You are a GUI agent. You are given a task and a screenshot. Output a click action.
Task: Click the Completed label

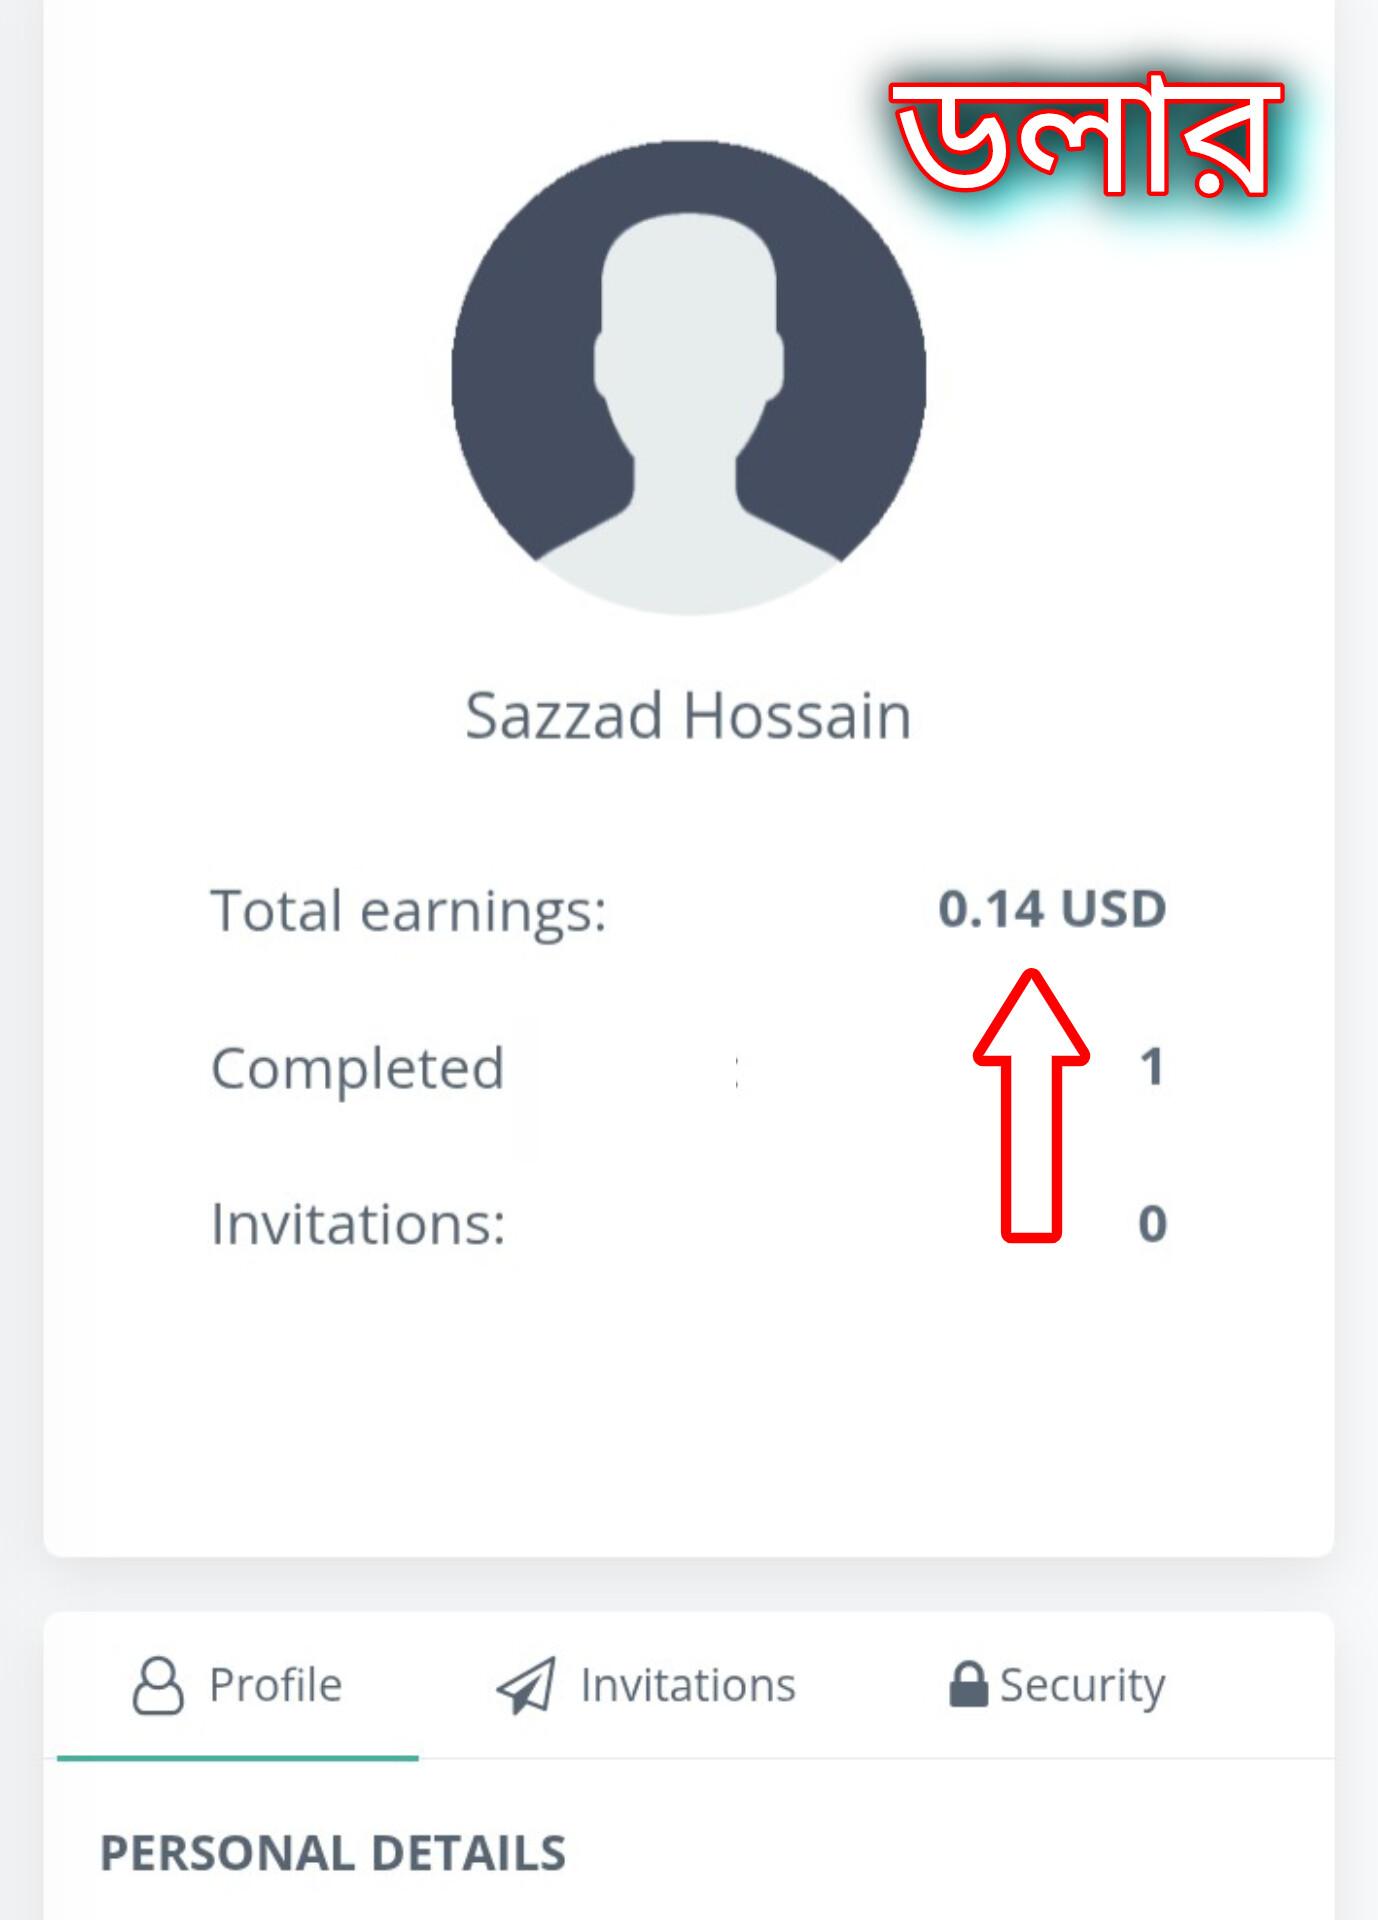pos(357,1068)
